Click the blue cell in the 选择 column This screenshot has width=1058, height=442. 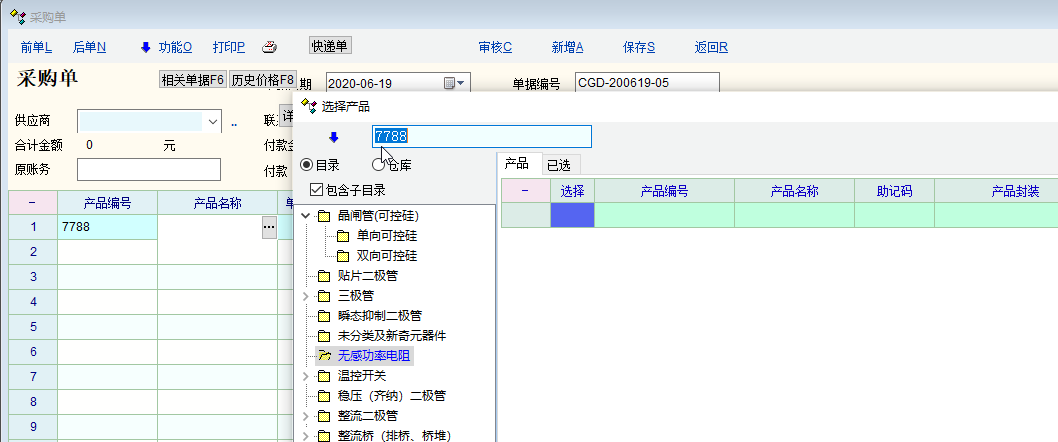click(572, 215)
